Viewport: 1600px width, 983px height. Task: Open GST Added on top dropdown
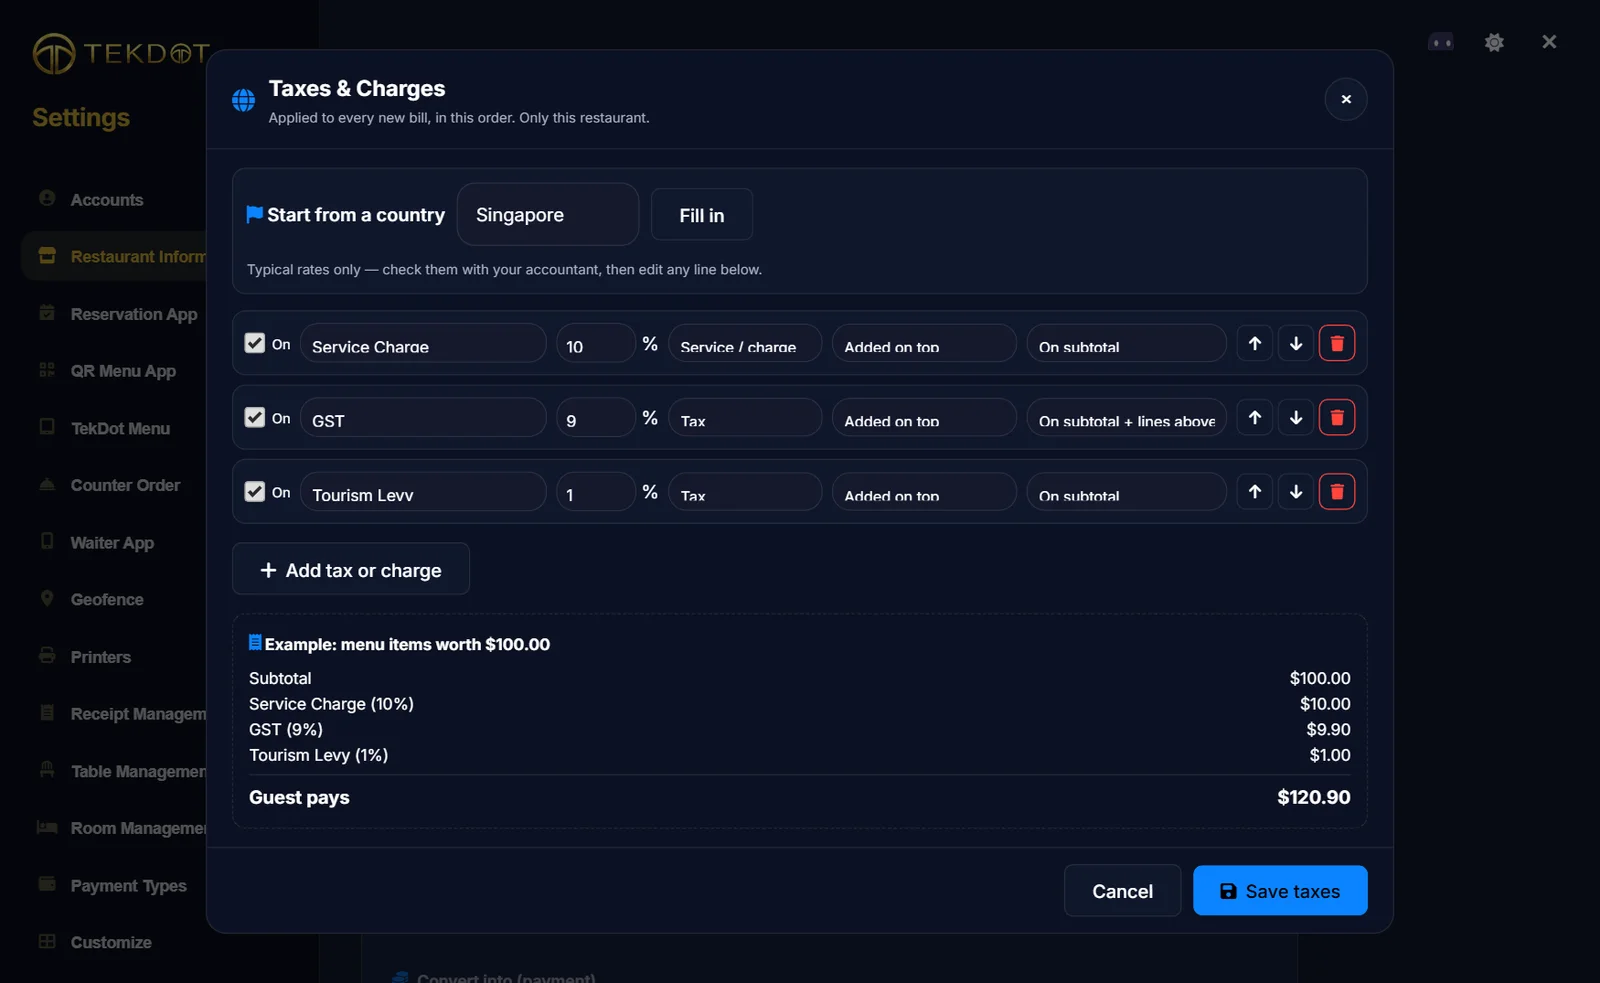click(x=924, y=417)
